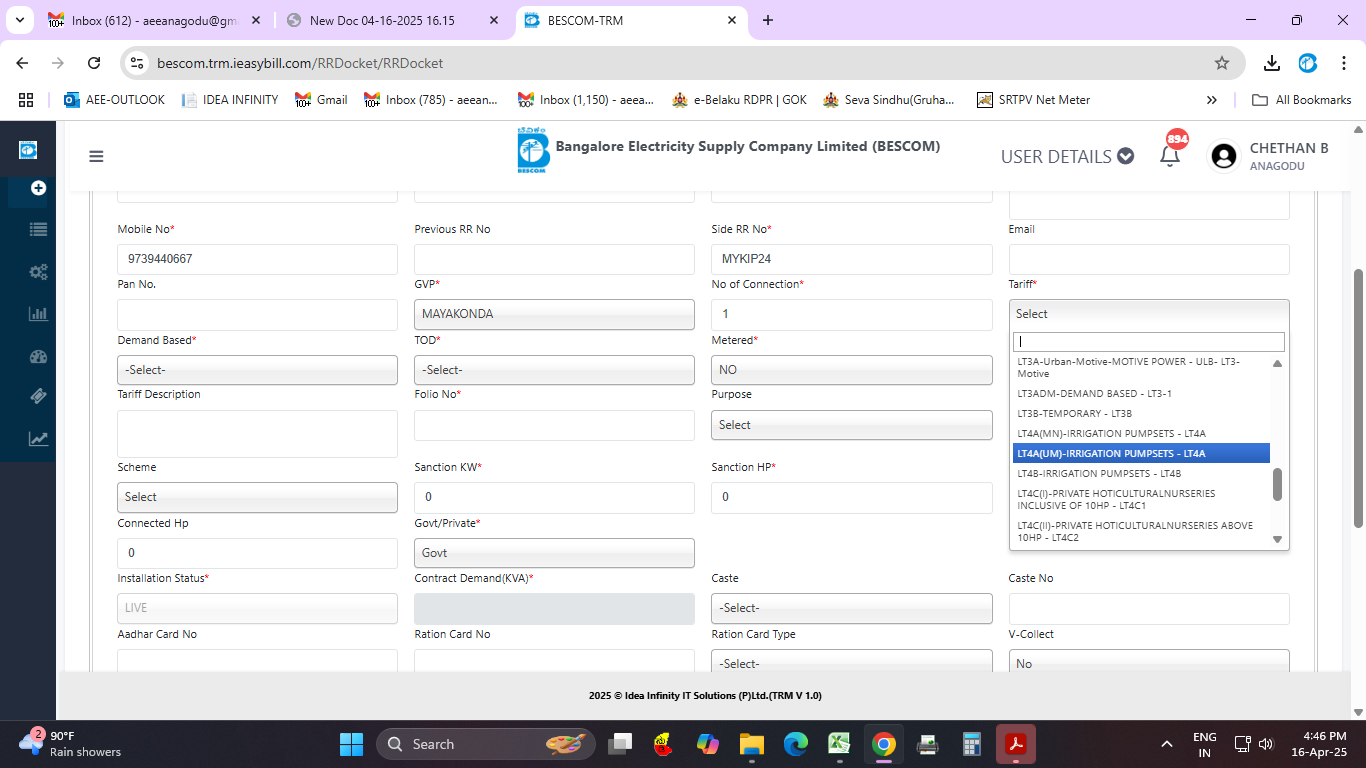The height and width of the screenshot is (768, 1366).
Task: Open USER DETAILS menu
Action: click(x=1067, y=156)
